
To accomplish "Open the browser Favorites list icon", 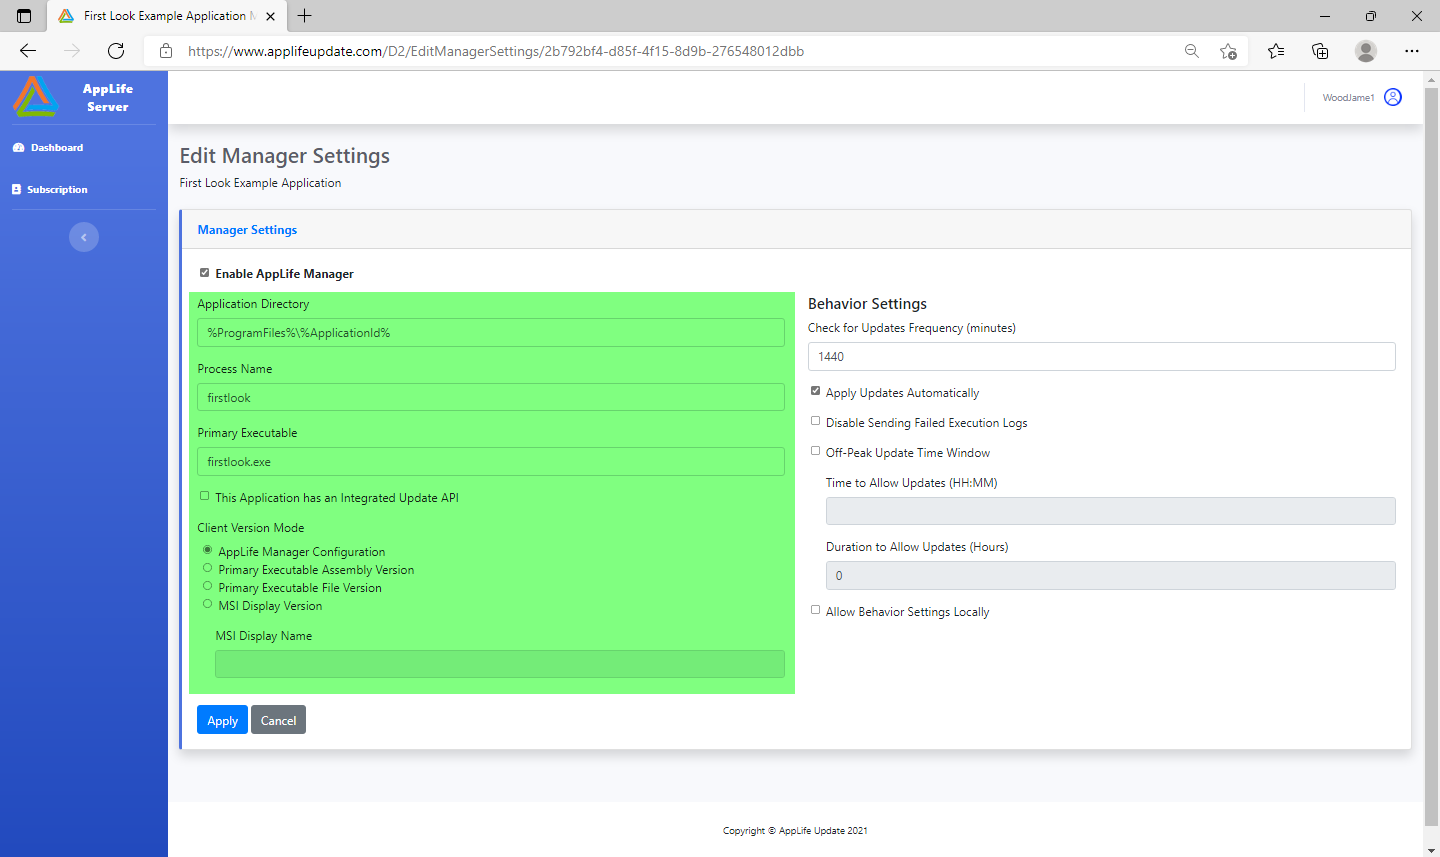I will [x=1276, y=51].
